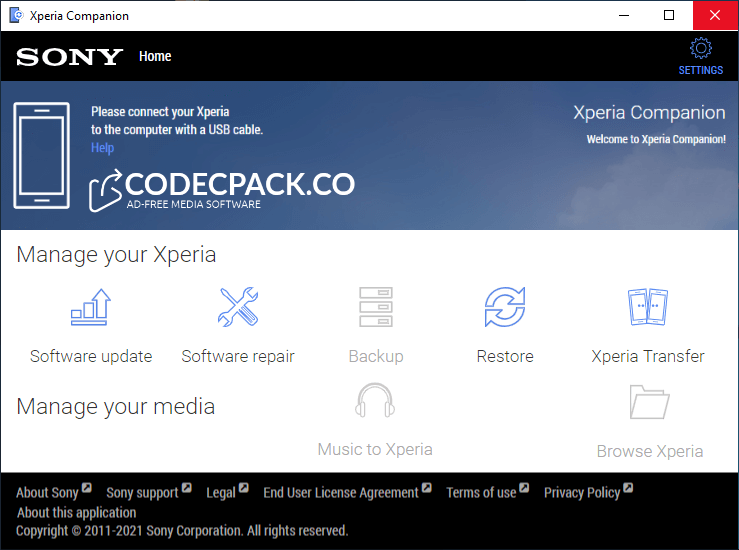Click the Xperia Companion title bar icon
This screenshot has width=739, height=550.
16,16
